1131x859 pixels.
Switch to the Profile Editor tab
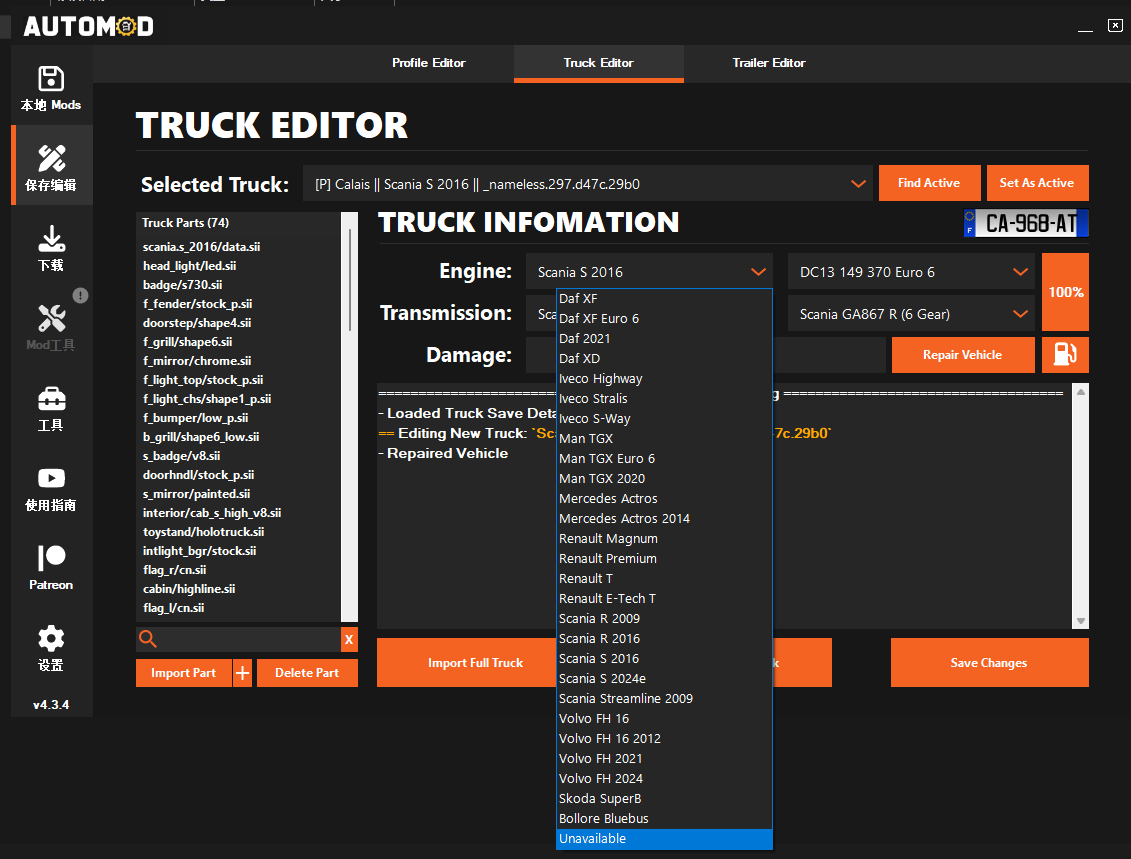pos(428,63)
